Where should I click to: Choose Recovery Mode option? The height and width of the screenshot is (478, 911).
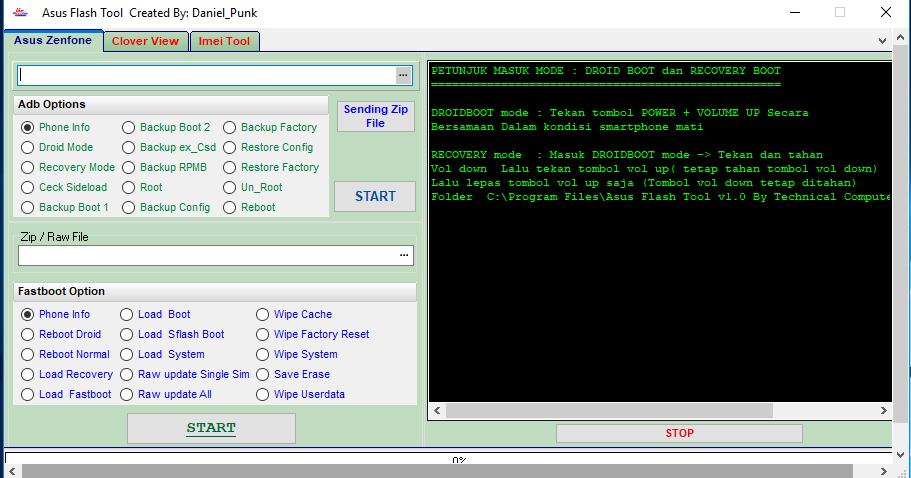pos(68,167)
